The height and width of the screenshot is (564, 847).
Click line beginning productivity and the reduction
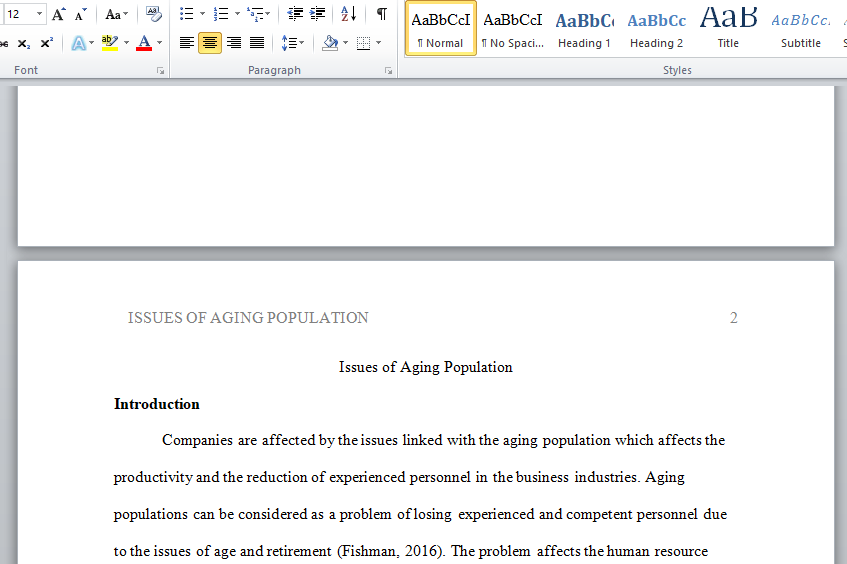click(x=399, y=477)
